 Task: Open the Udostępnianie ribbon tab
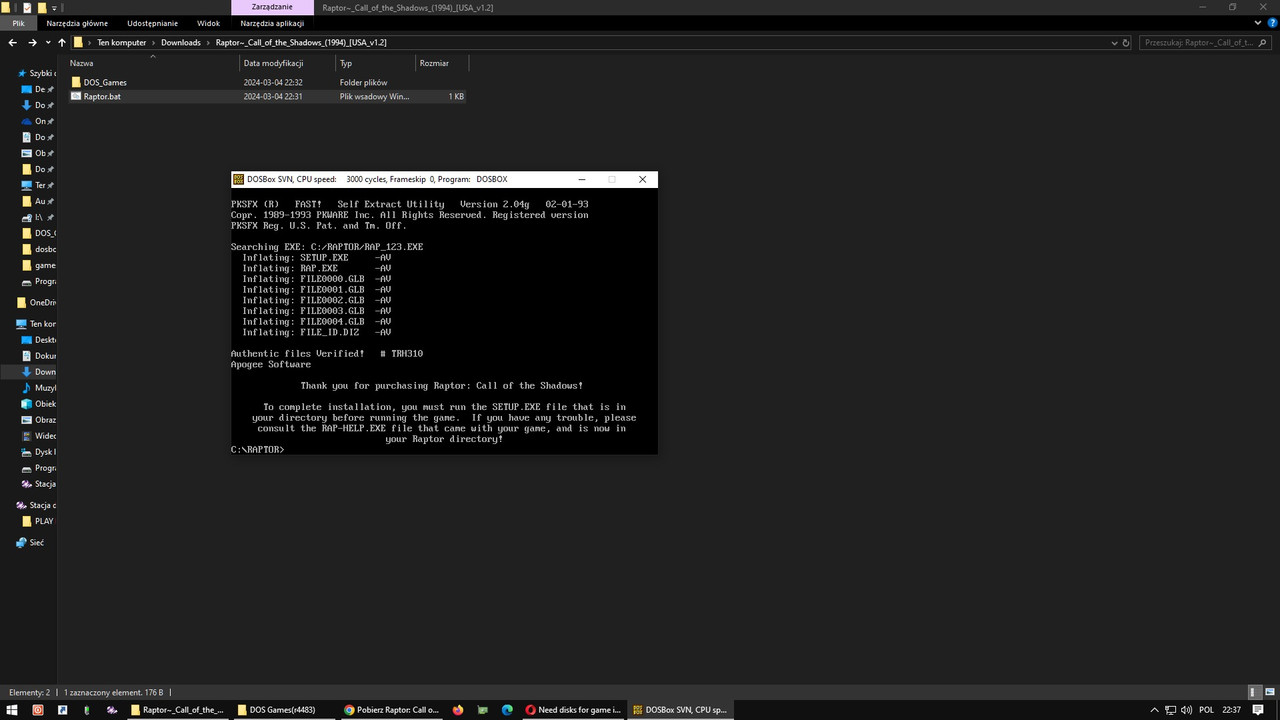[153, 23]
